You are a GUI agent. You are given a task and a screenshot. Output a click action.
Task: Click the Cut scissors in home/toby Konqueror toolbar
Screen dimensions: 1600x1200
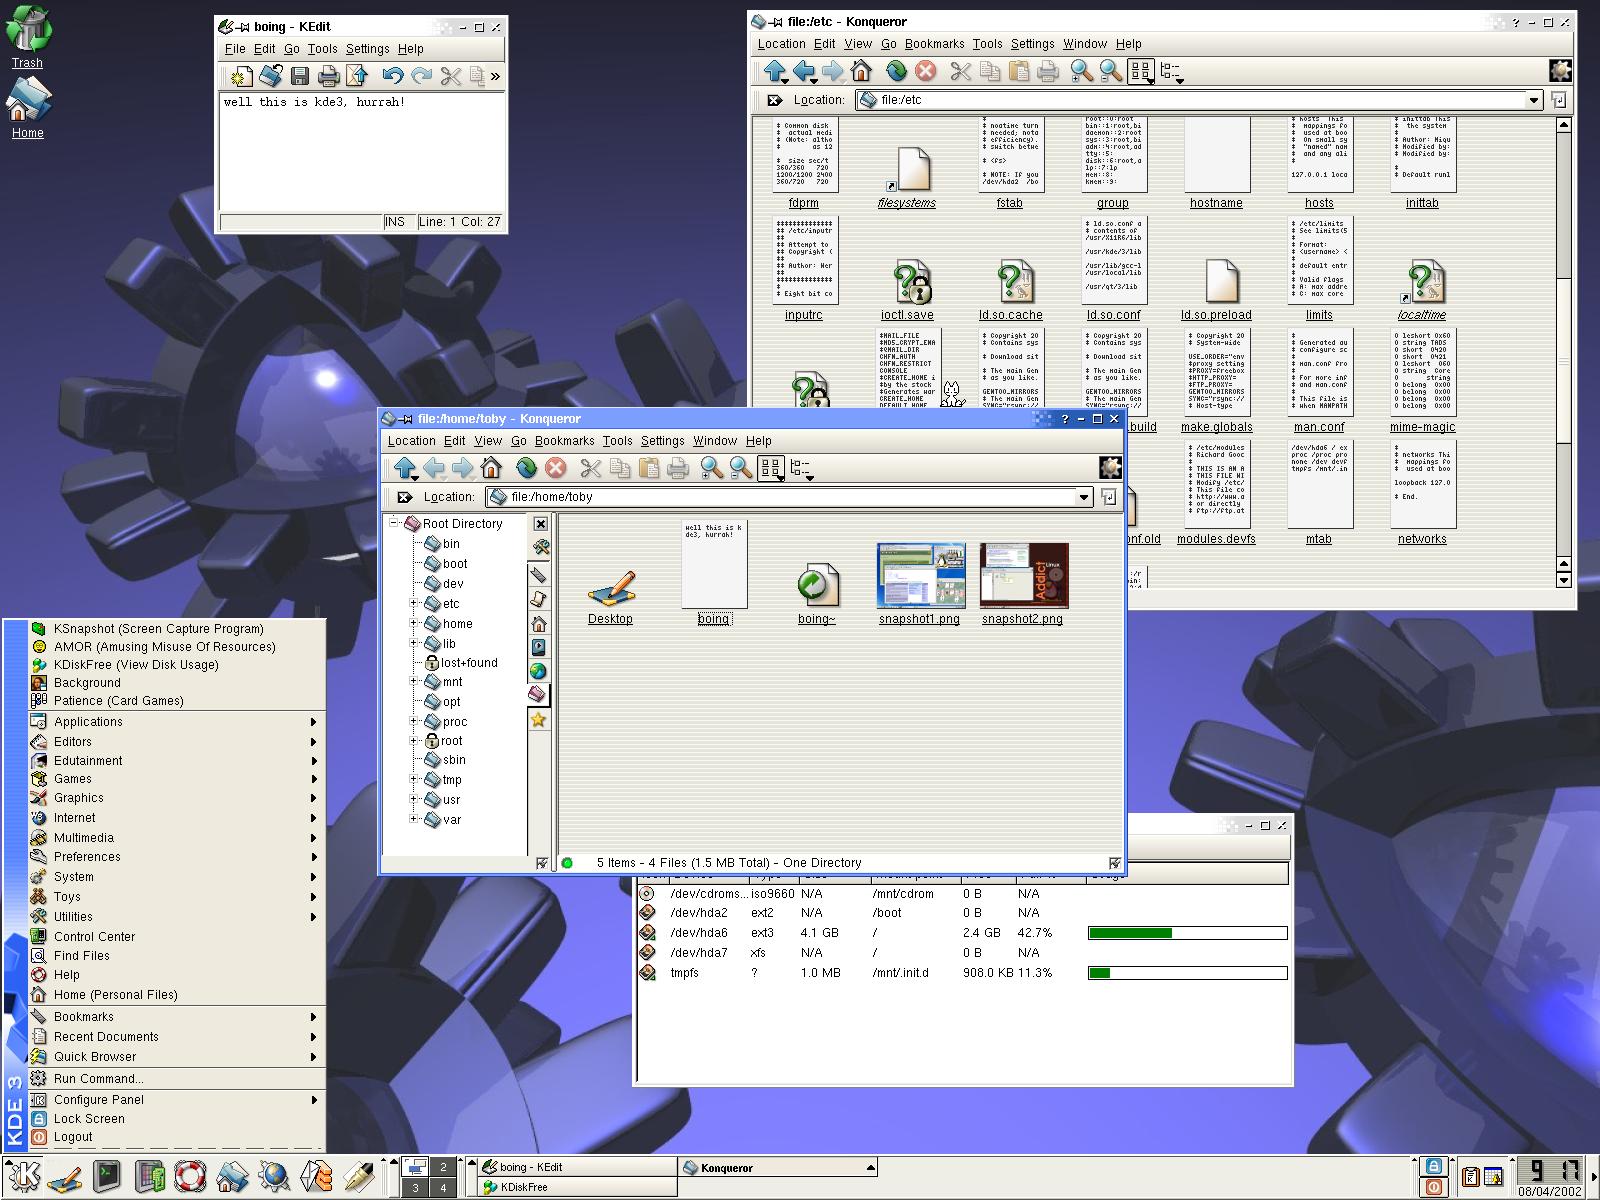coord(591,468)
